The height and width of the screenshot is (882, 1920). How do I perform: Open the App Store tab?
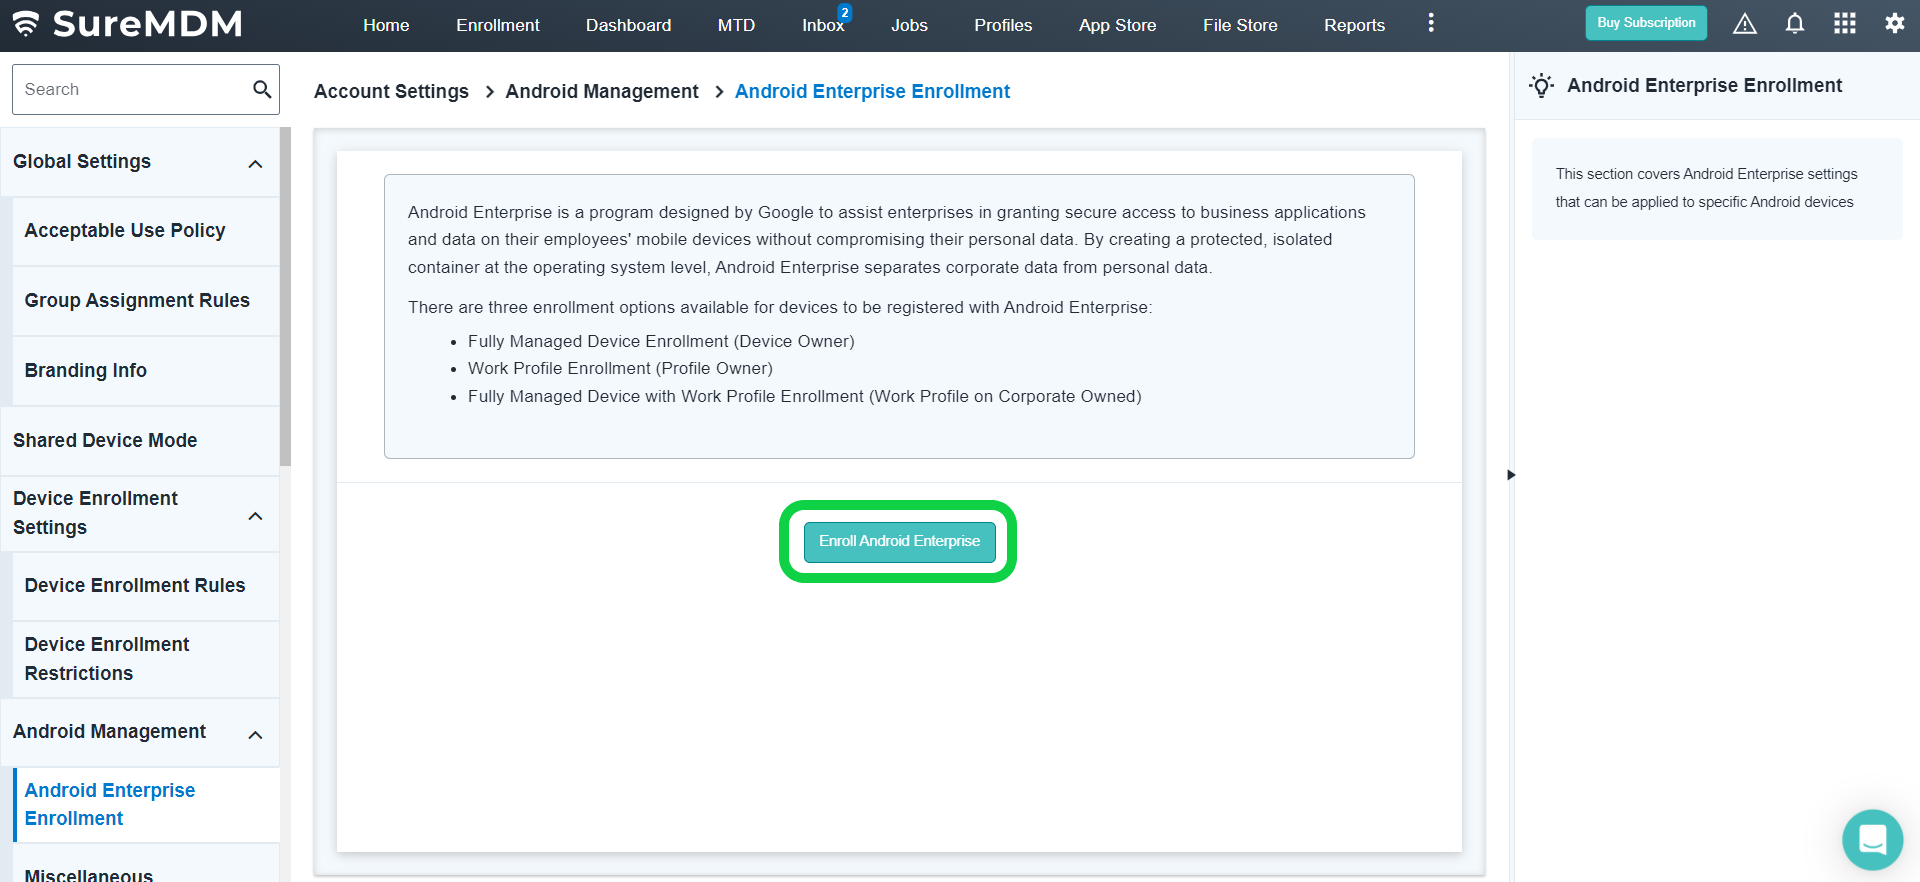click(1117, 25)
